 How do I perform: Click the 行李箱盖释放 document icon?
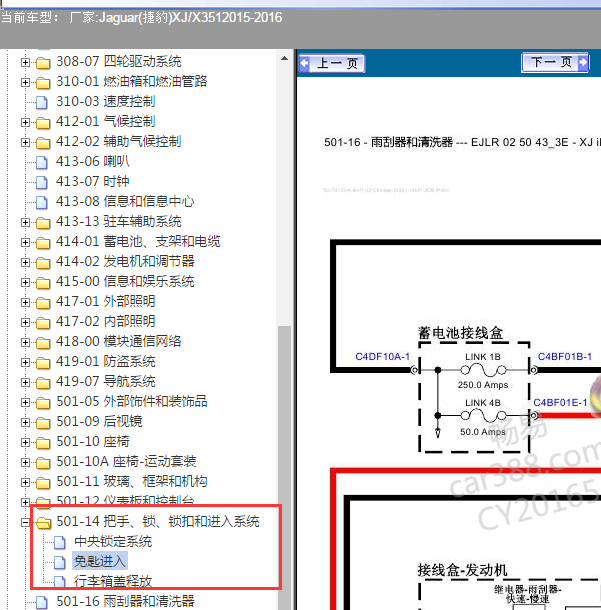(60, 582)
